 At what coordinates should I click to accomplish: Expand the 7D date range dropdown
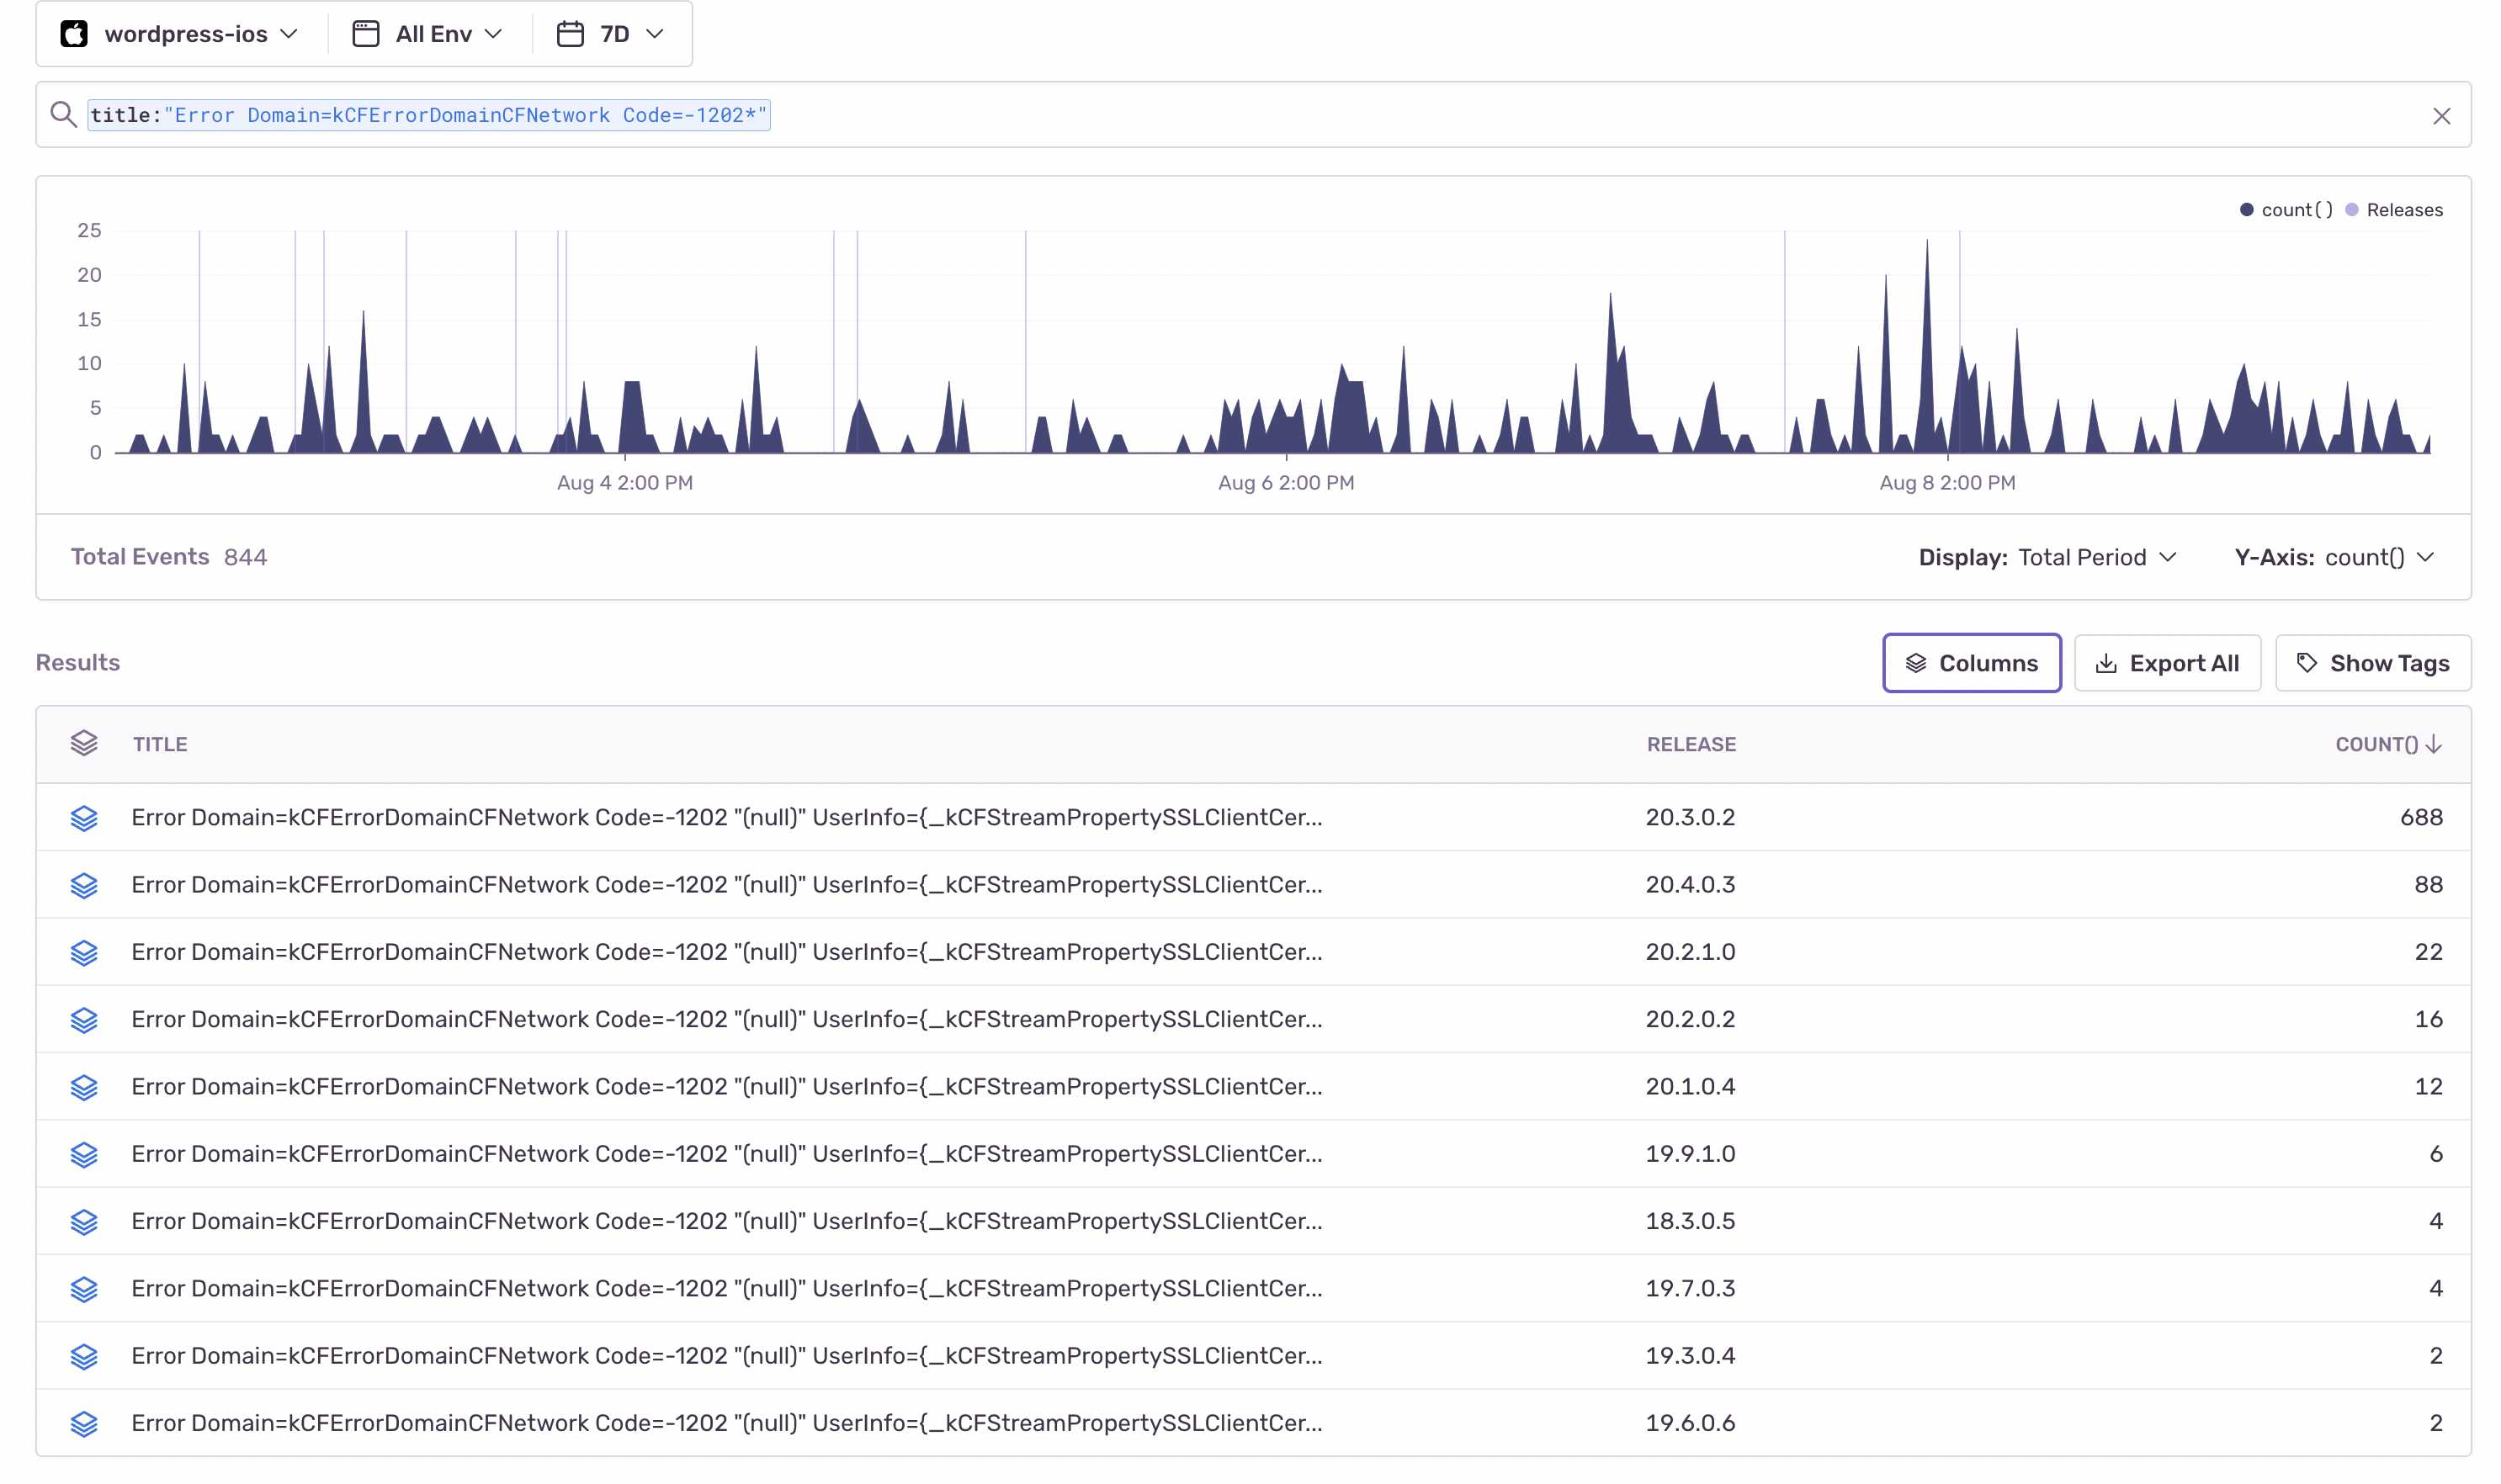pos(610,35)
